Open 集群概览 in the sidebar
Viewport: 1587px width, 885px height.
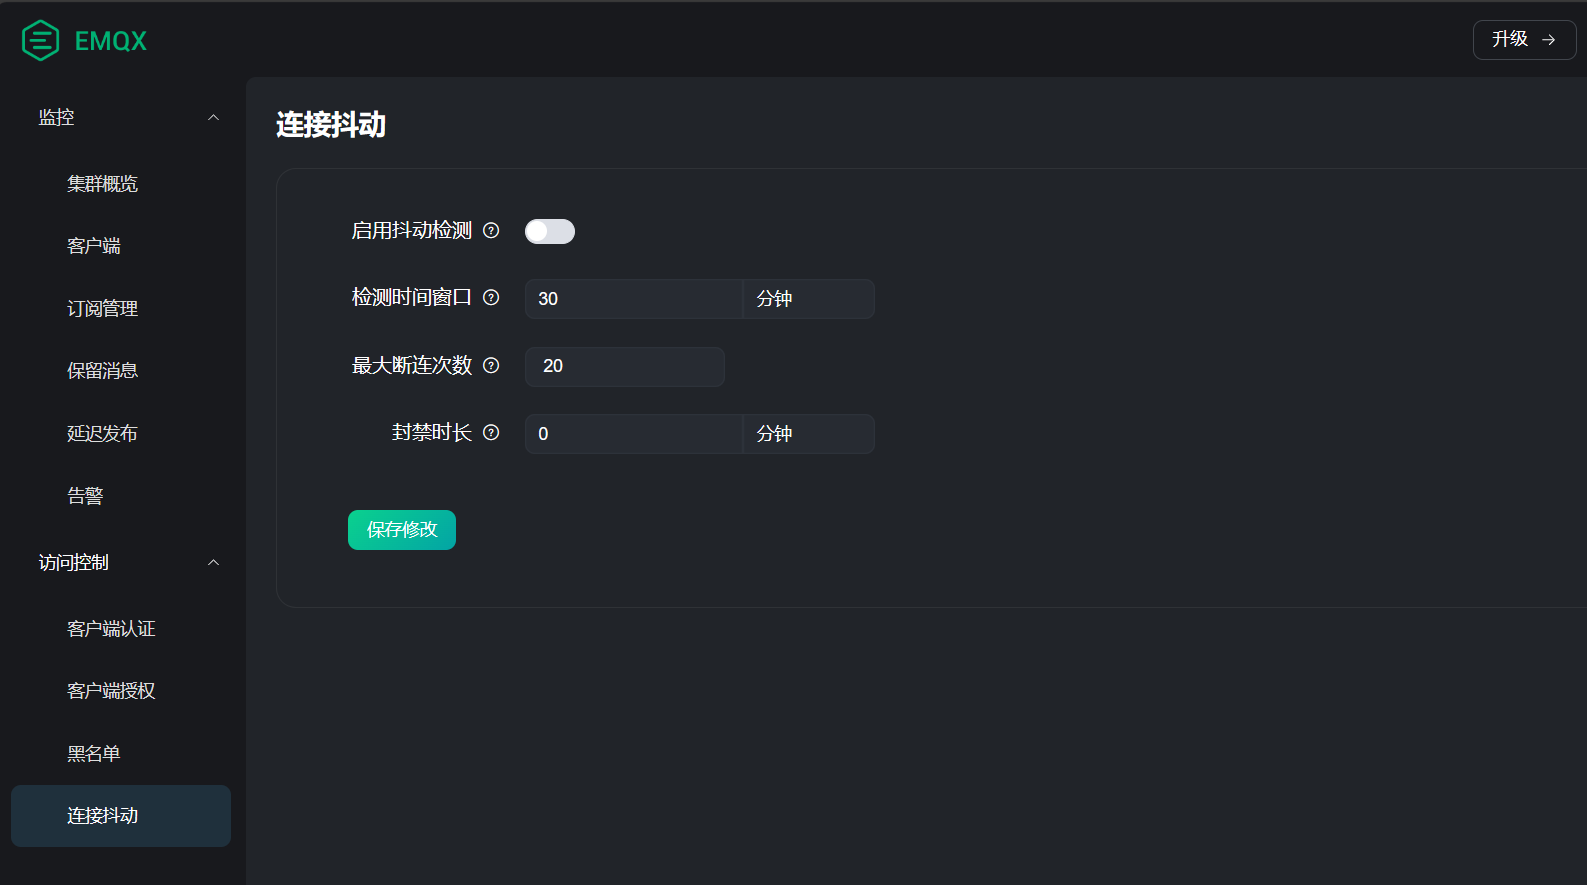(x=102, y=184)
